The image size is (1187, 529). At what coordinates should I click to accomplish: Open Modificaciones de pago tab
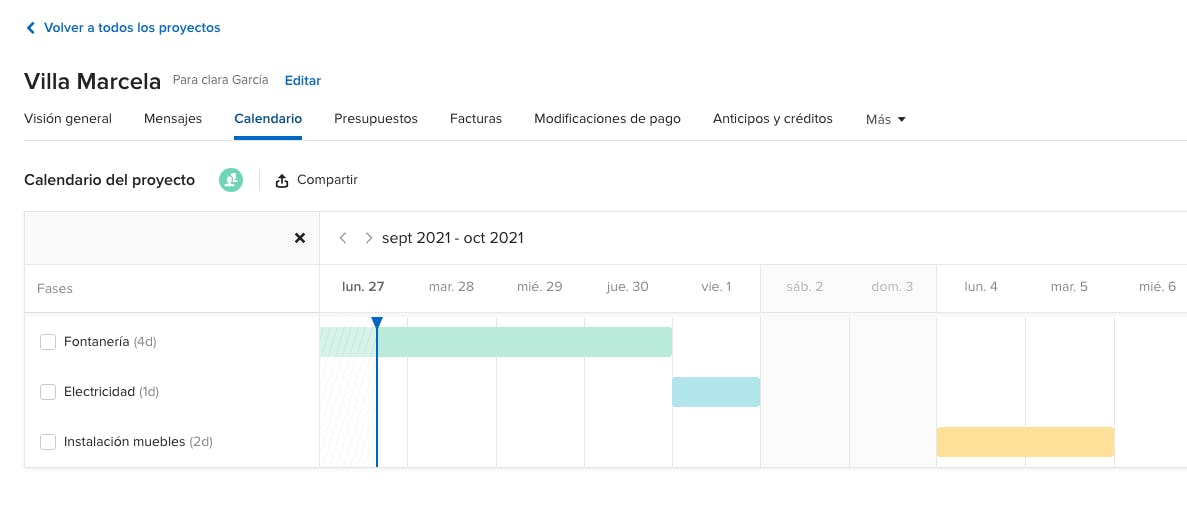click(607, 118)
